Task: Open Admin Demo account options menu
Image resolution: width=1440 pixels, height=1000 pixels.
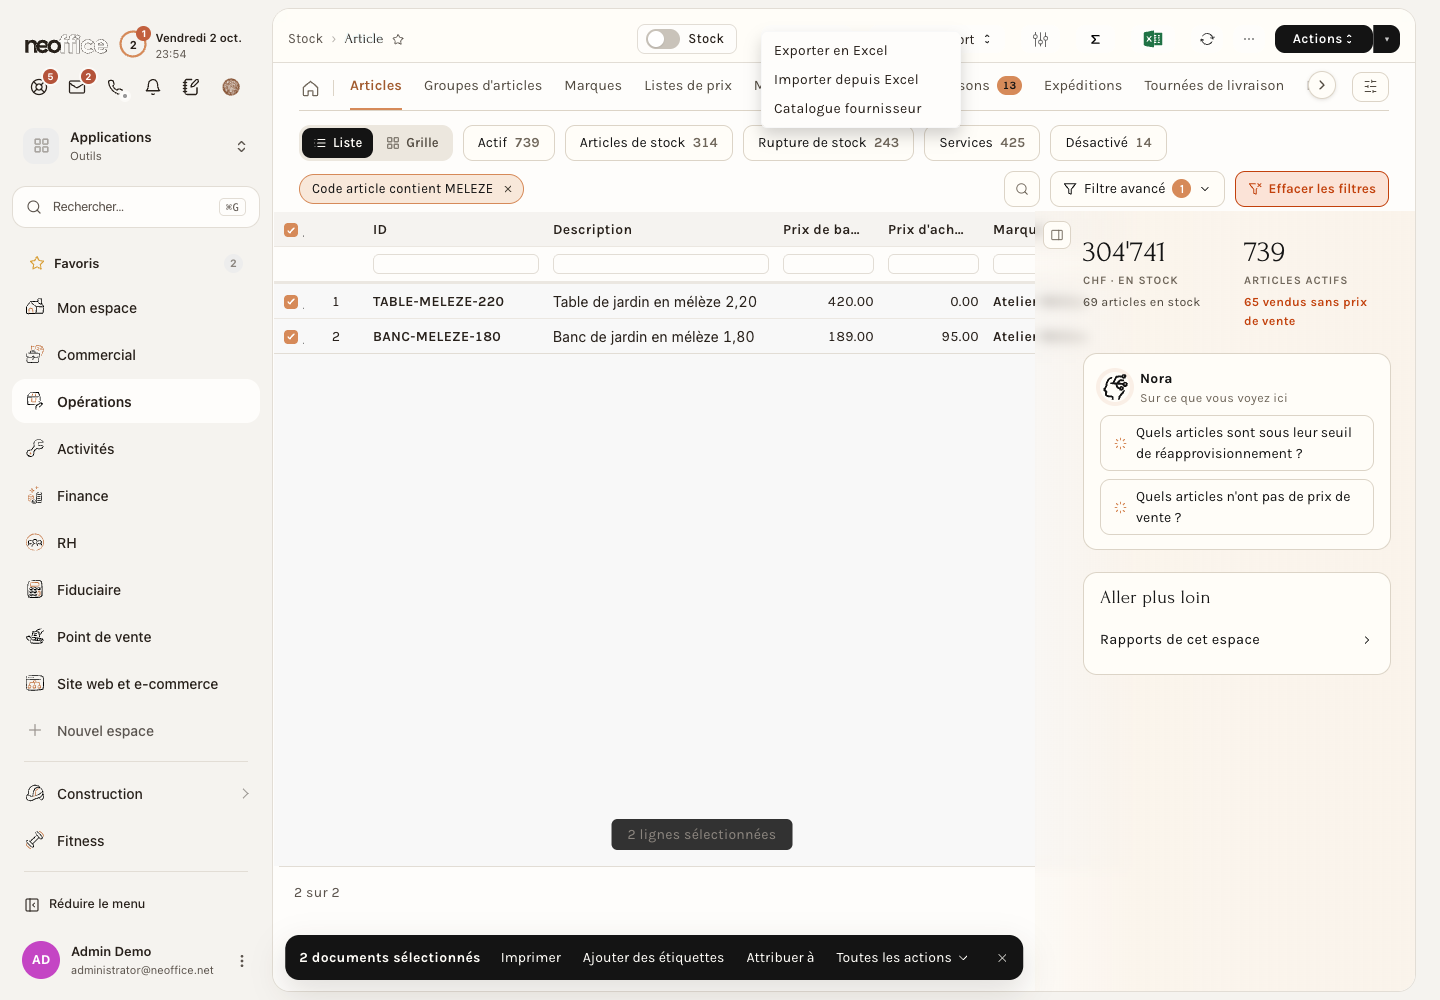Action: (x=241, y=961)
